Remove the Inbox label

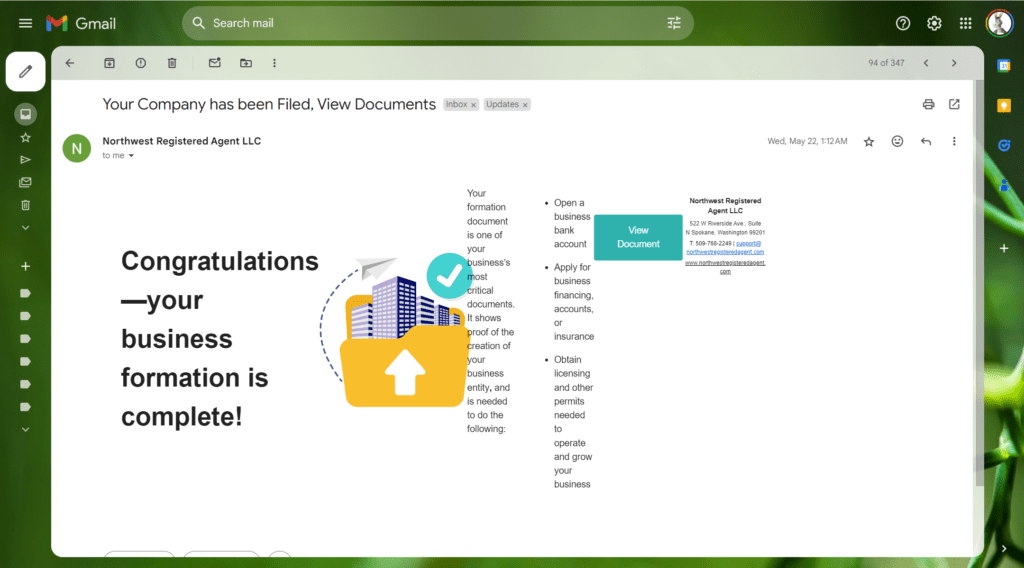coord(473,105)
